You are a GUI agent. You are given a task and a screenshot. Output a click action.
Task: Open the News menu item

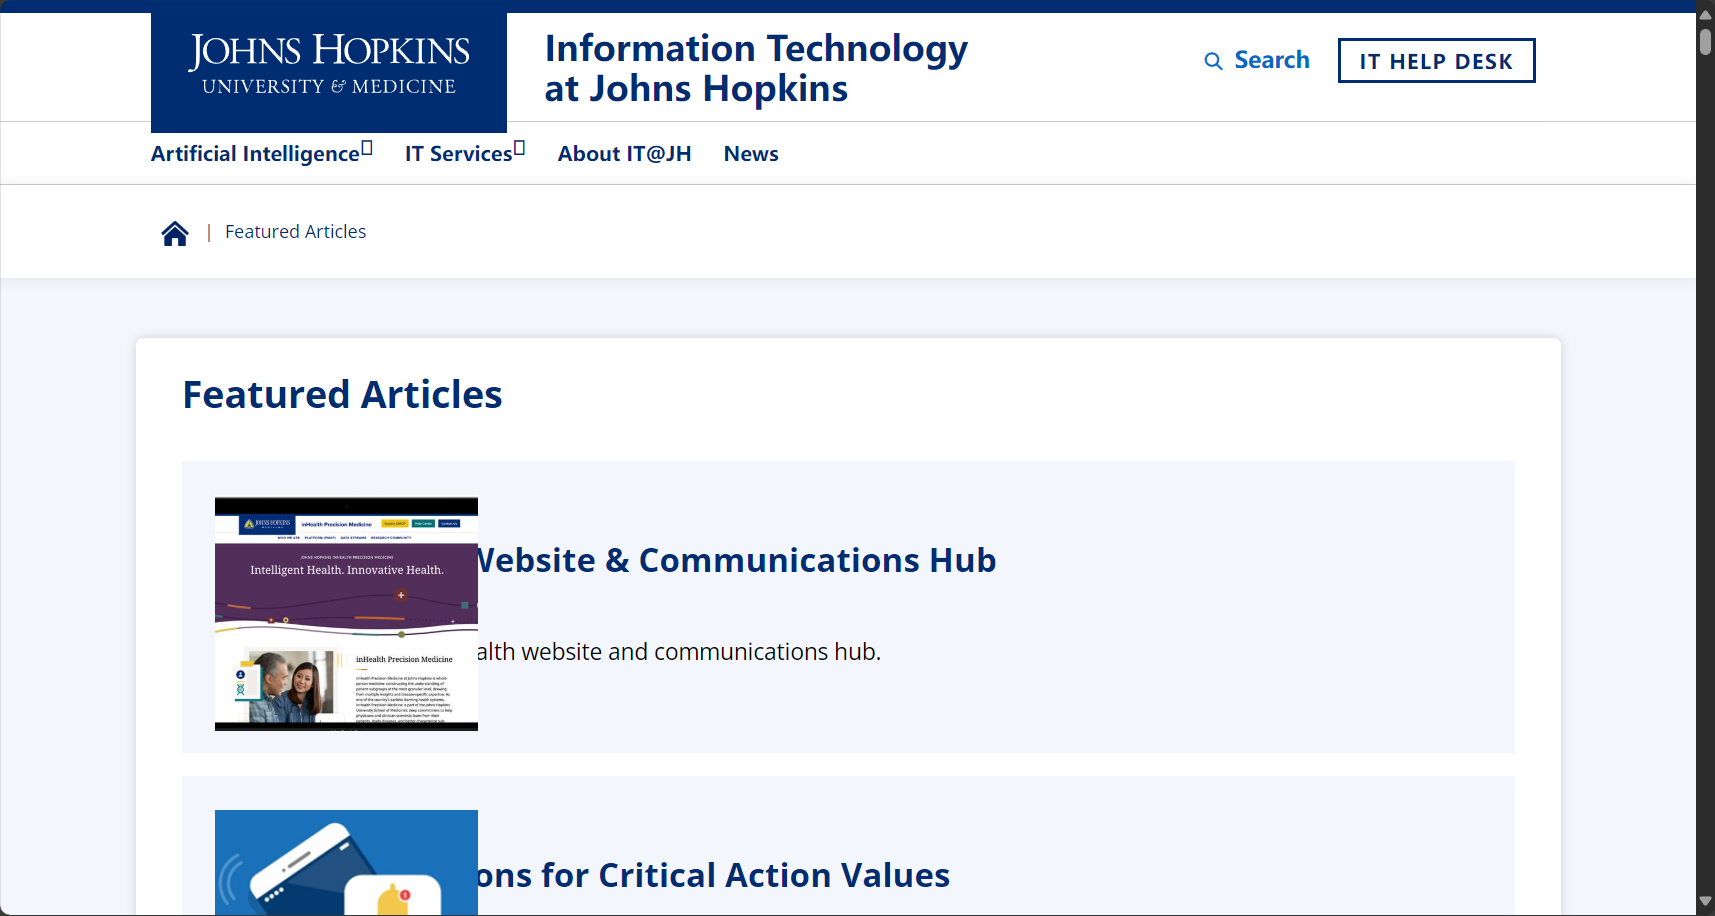coord(751,153)
